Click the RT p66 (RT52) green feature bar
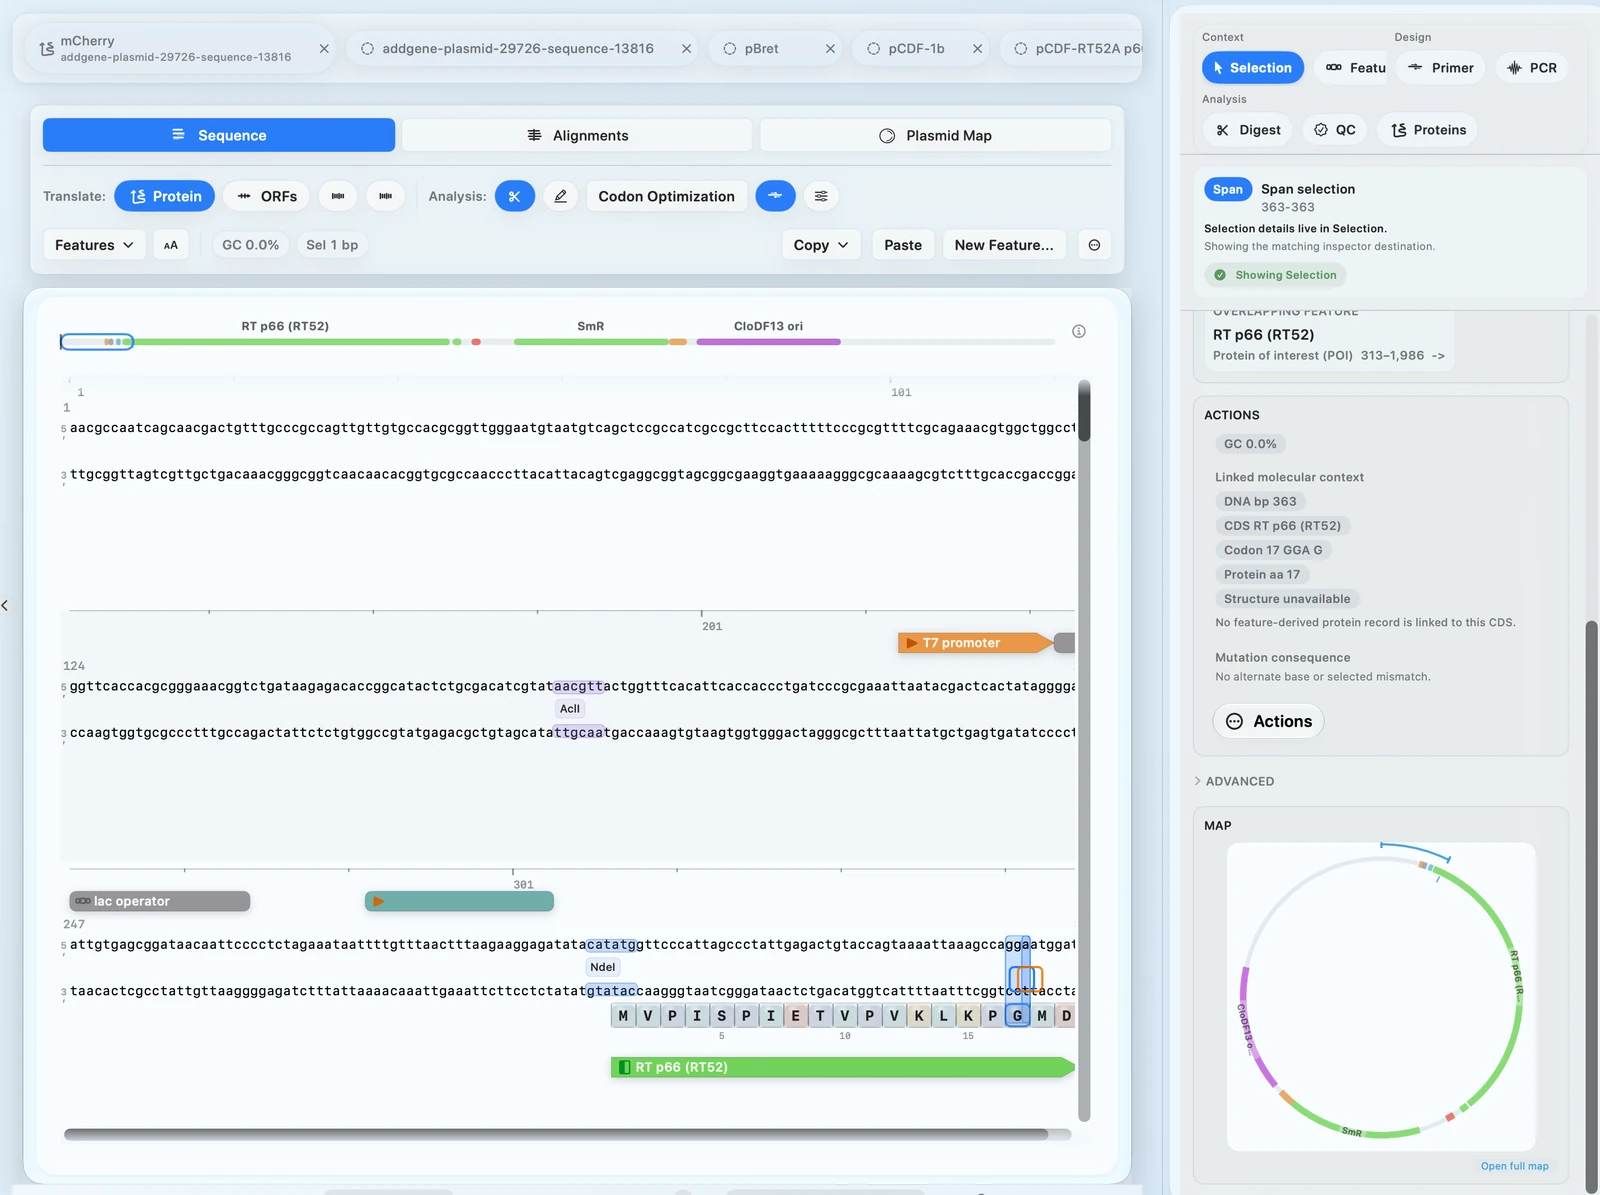The image size is (1600, 1195). click(842, 1067)
